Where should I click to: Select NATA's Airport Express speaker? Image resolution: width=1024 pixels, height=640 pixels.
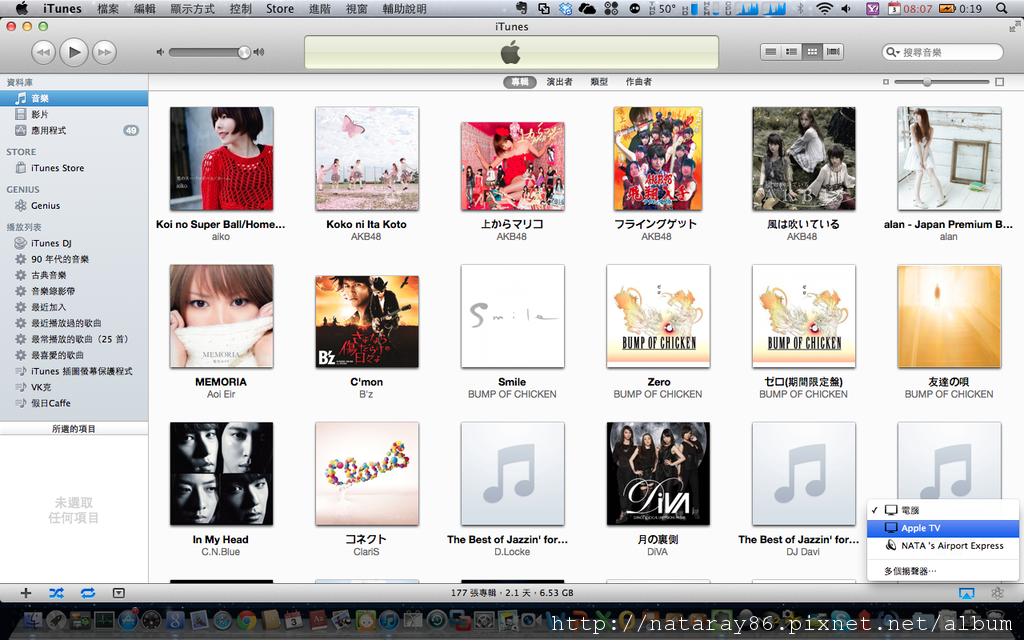click(x=943, y=545)
